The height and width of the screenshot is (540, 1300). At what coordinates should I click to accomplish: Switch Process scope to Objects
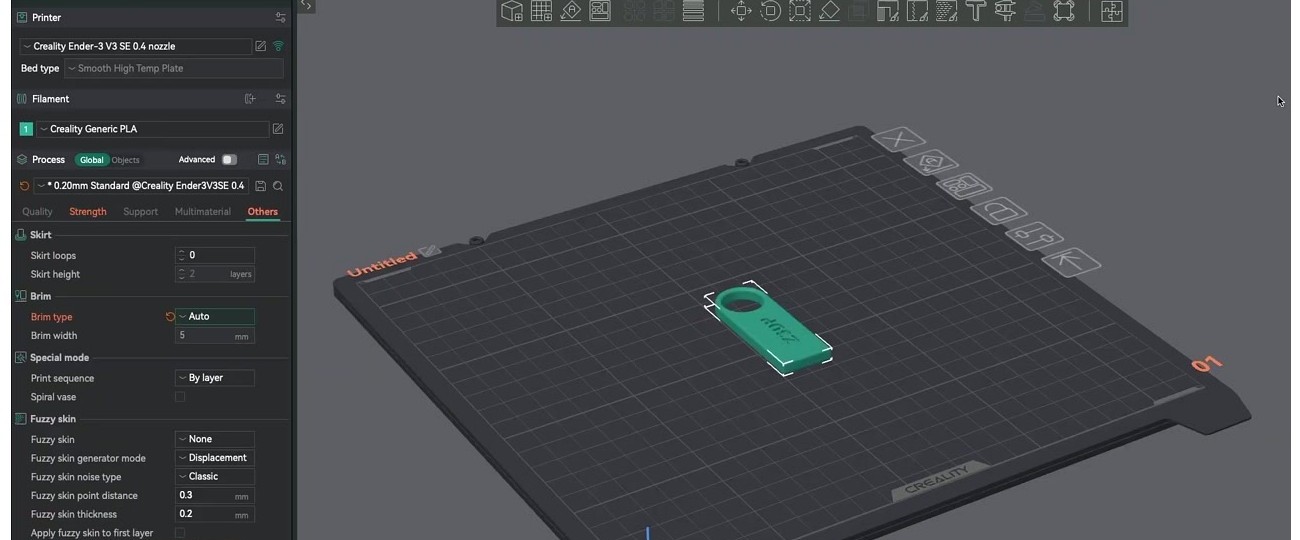coord(125,160)
